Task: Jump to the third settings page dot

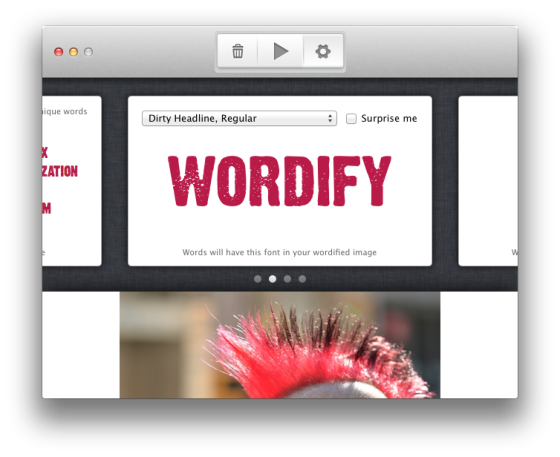Action: click(x=288, y=279)
